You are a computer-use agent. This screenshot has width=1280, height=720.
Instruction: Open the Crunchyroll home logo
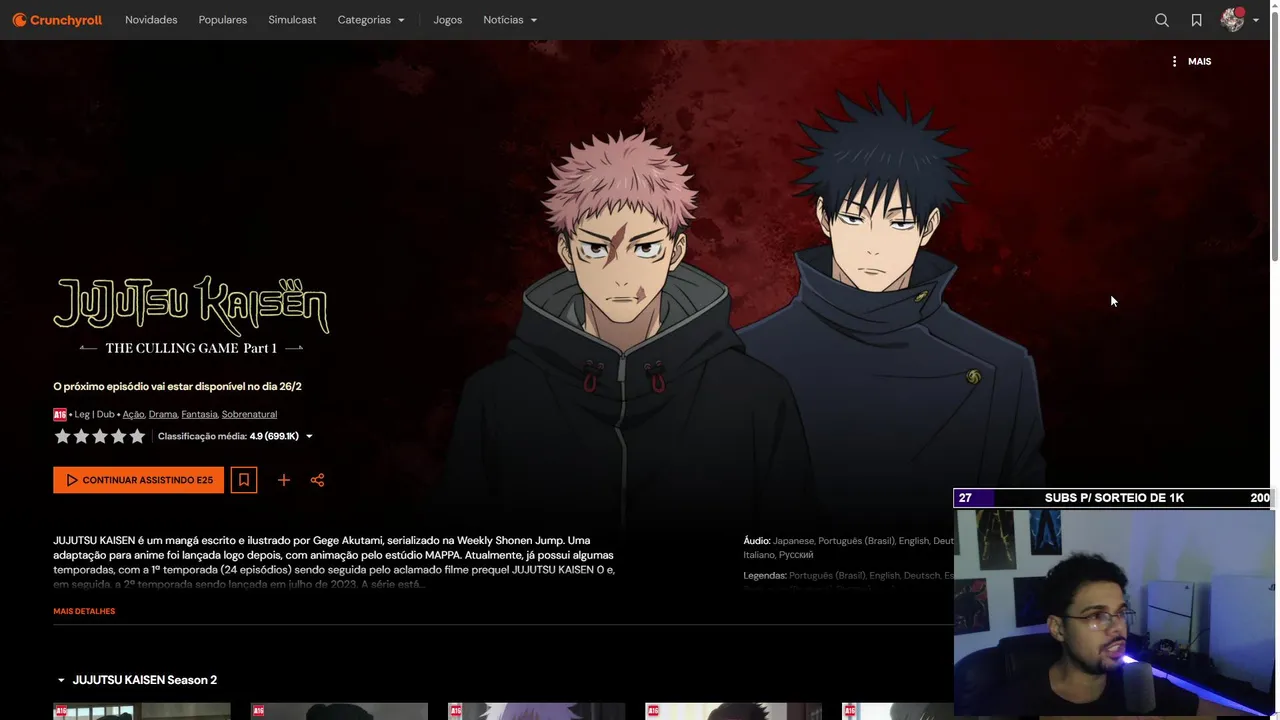pyautogui.click(x=57, y=20)
